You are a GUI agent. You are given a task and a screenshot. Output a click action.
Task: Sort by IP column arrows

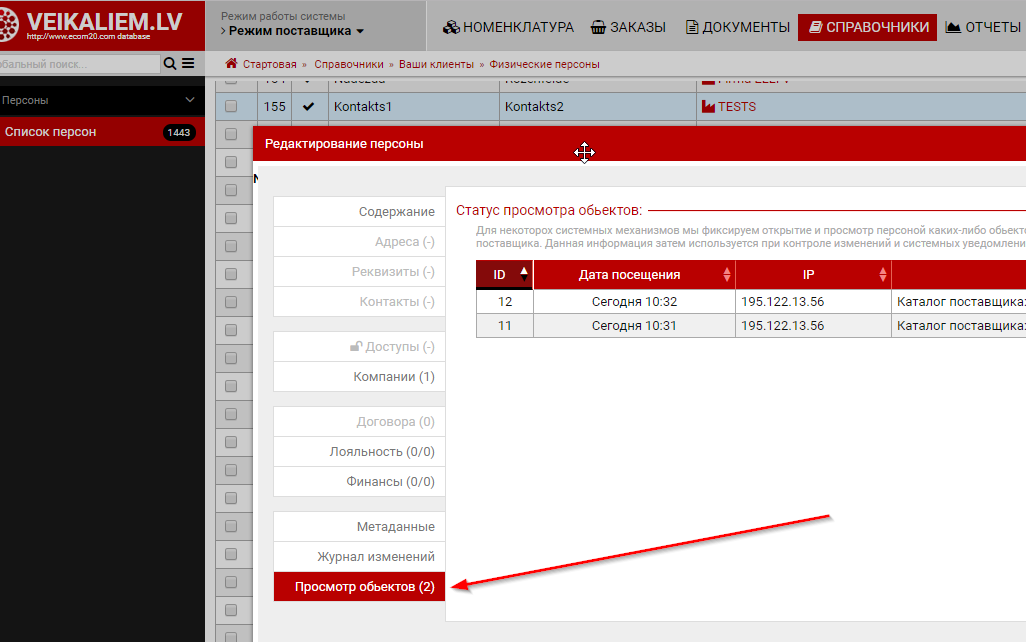point(883,275)
